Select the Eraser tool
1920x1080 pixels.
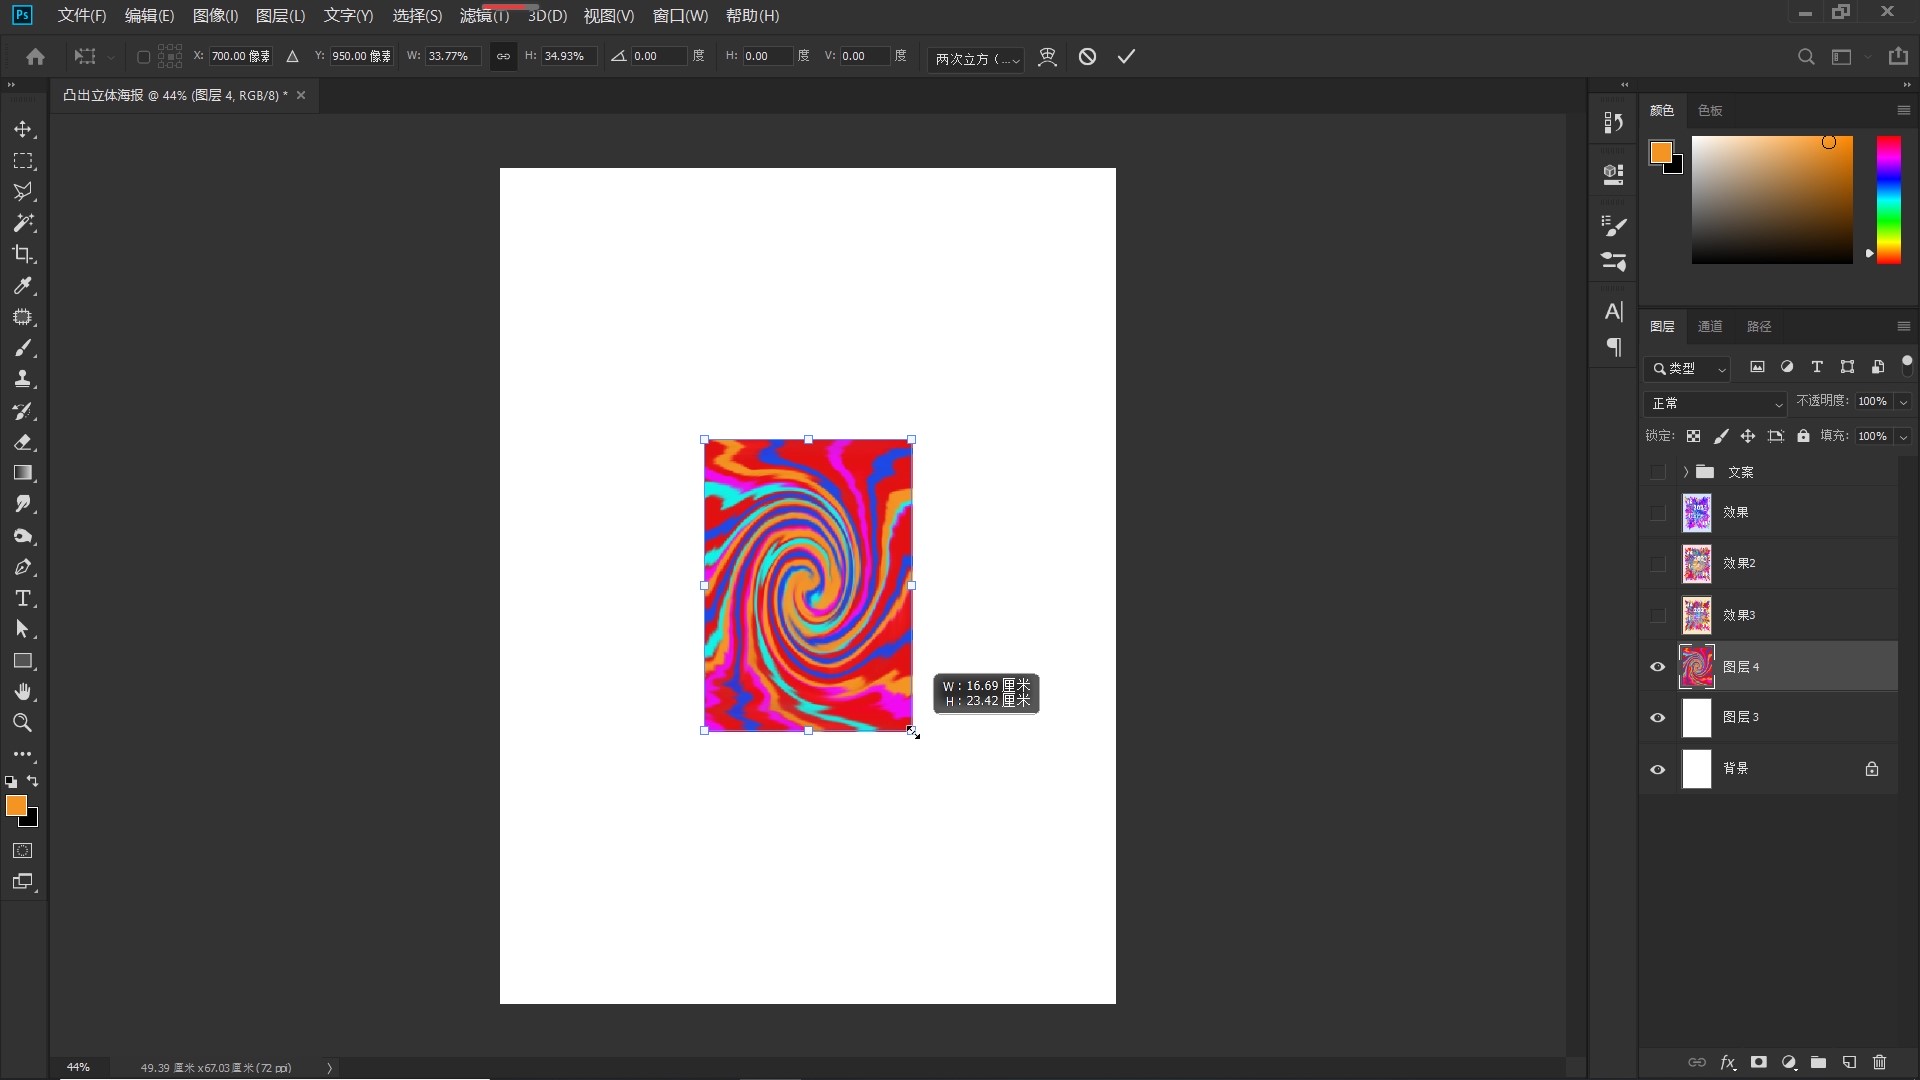(x=23, y=442)
